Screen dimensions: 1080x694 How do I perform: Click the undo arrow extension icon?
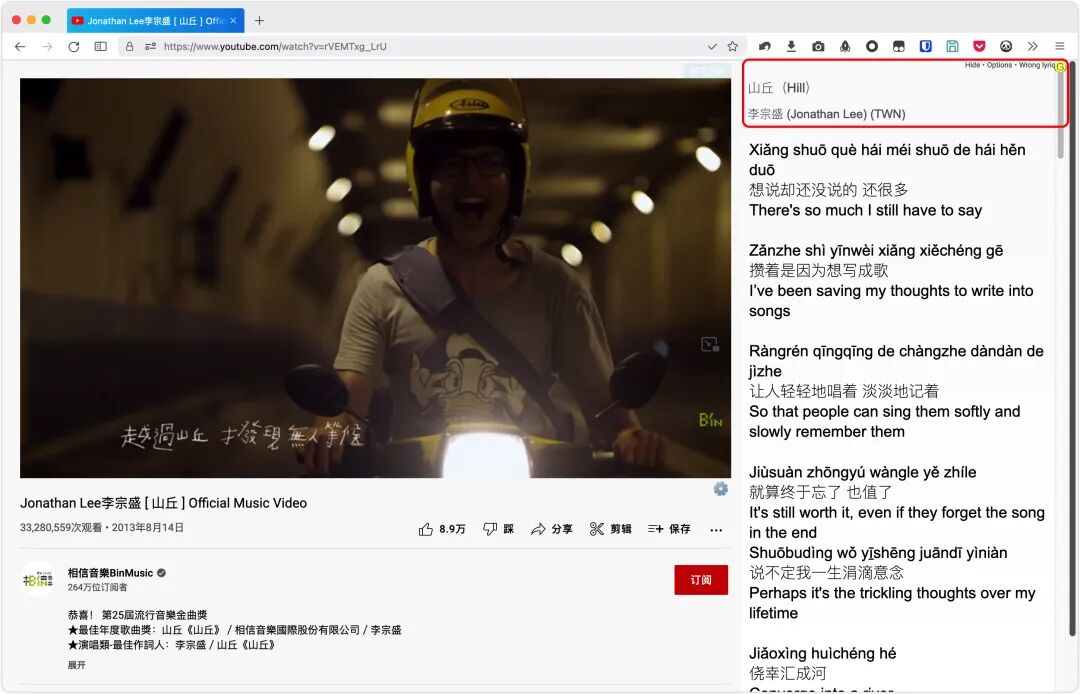click(x=765, y=46)
